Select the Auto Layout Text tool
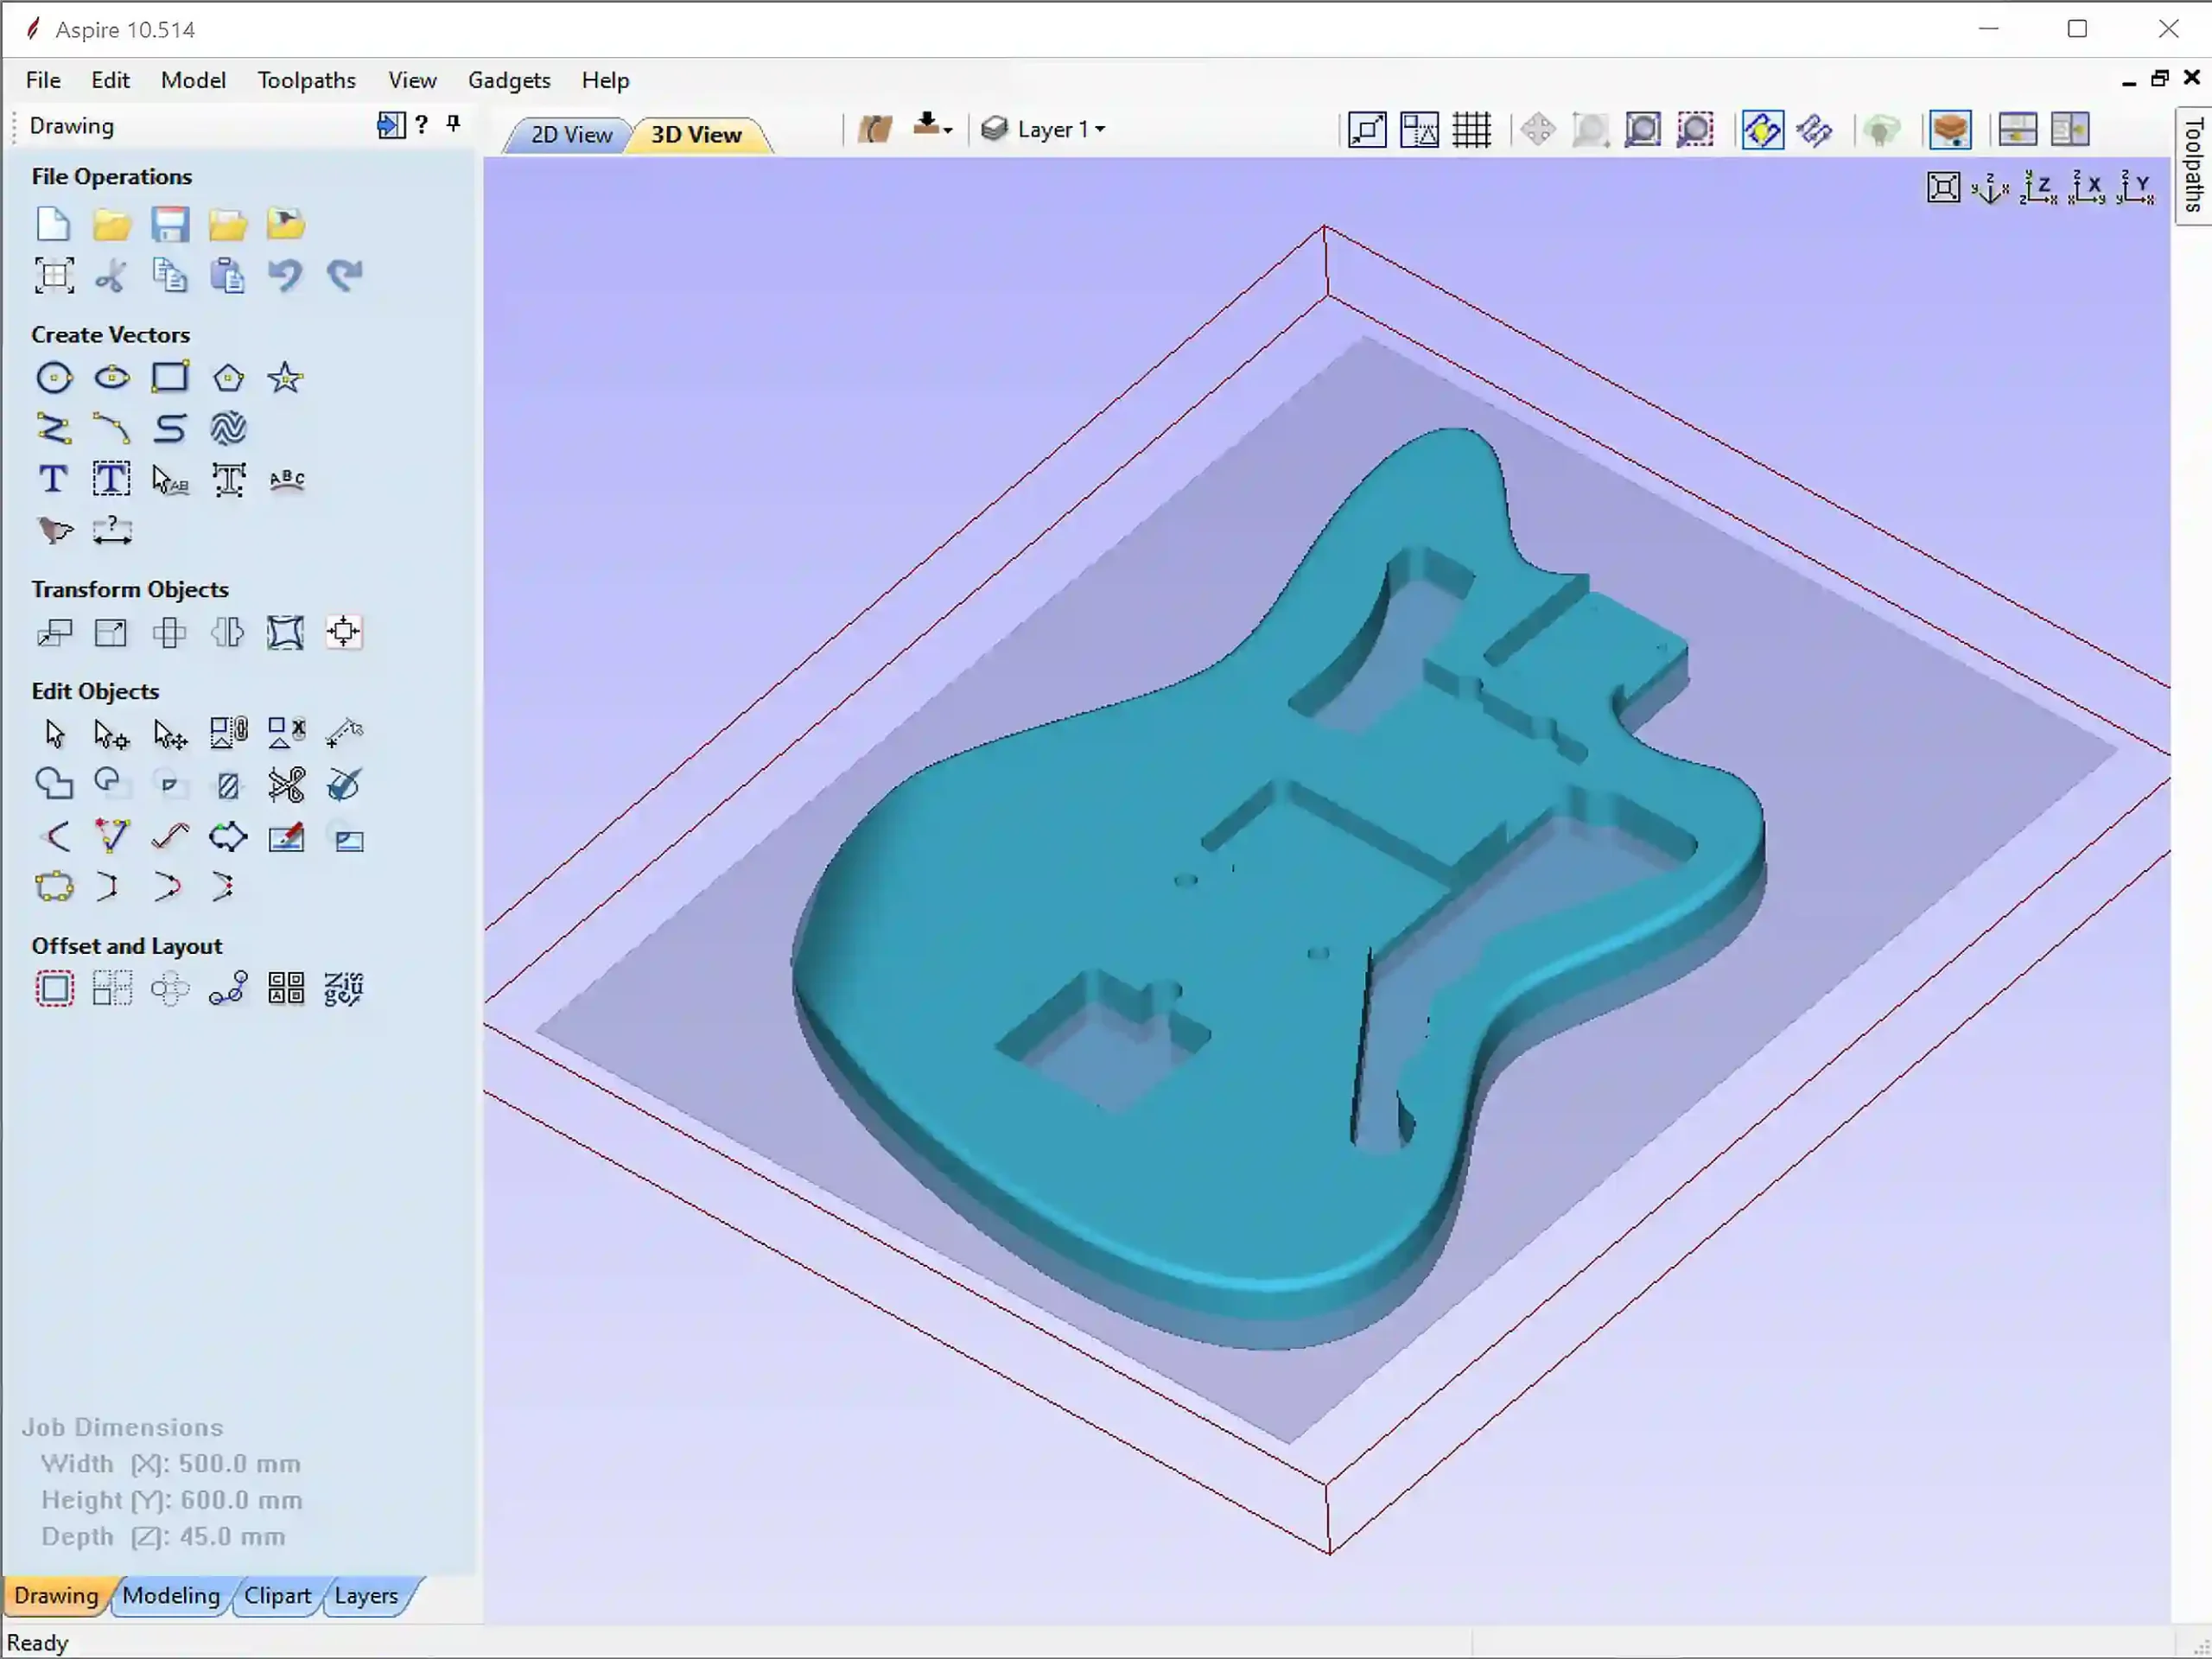The height and width of the screenshot is (1659, 2212). [111, 480]
